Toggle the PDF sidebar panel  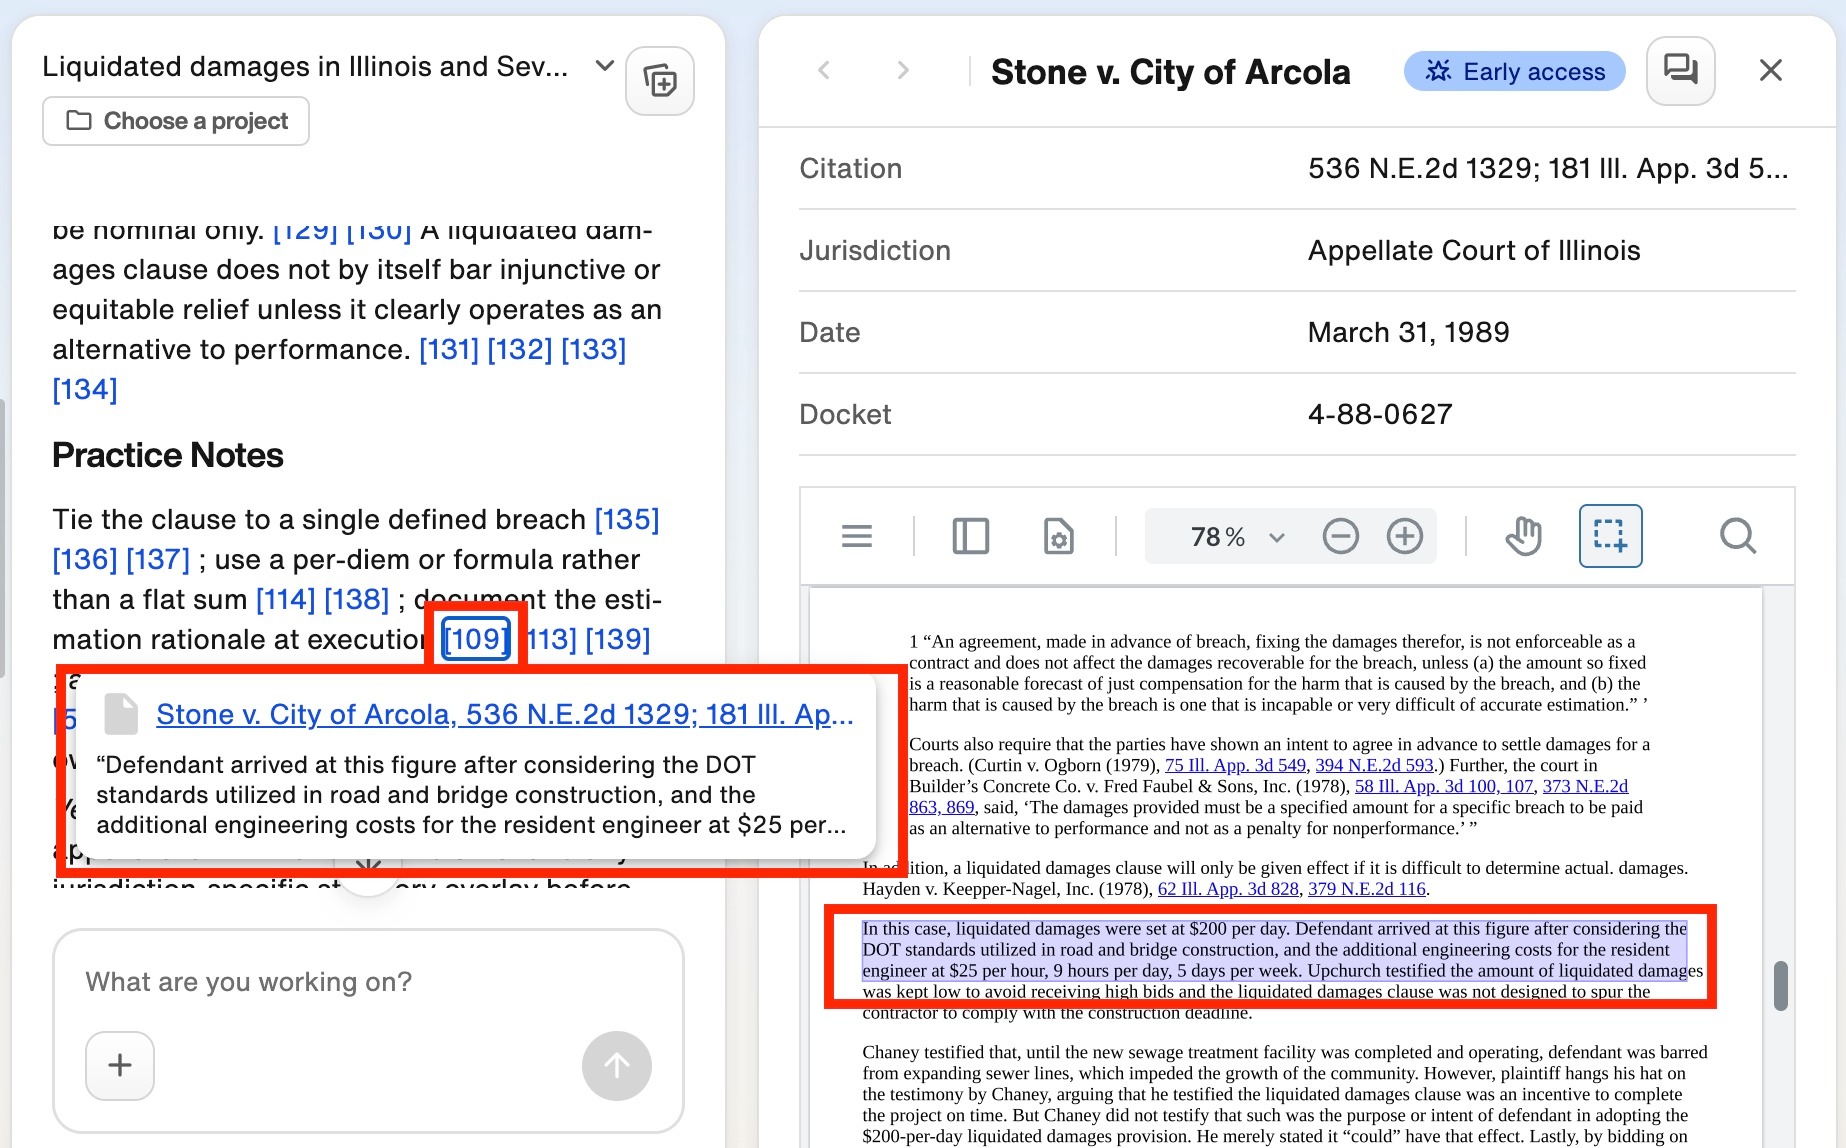pyautogui.click(x=971, y=537)
